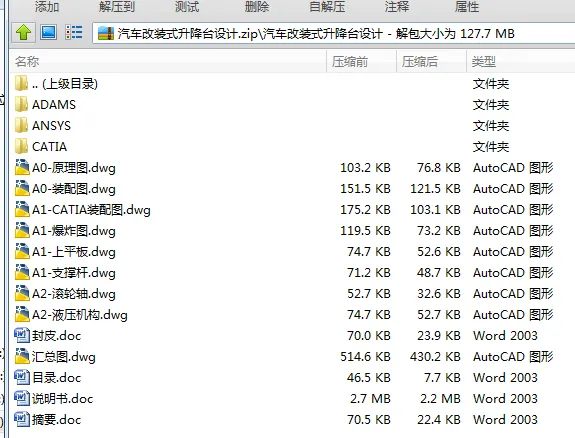Click the 注释 toolbar button
This screenshot has width=575, height=438.
pyautogui.click(x=397, y=7)
